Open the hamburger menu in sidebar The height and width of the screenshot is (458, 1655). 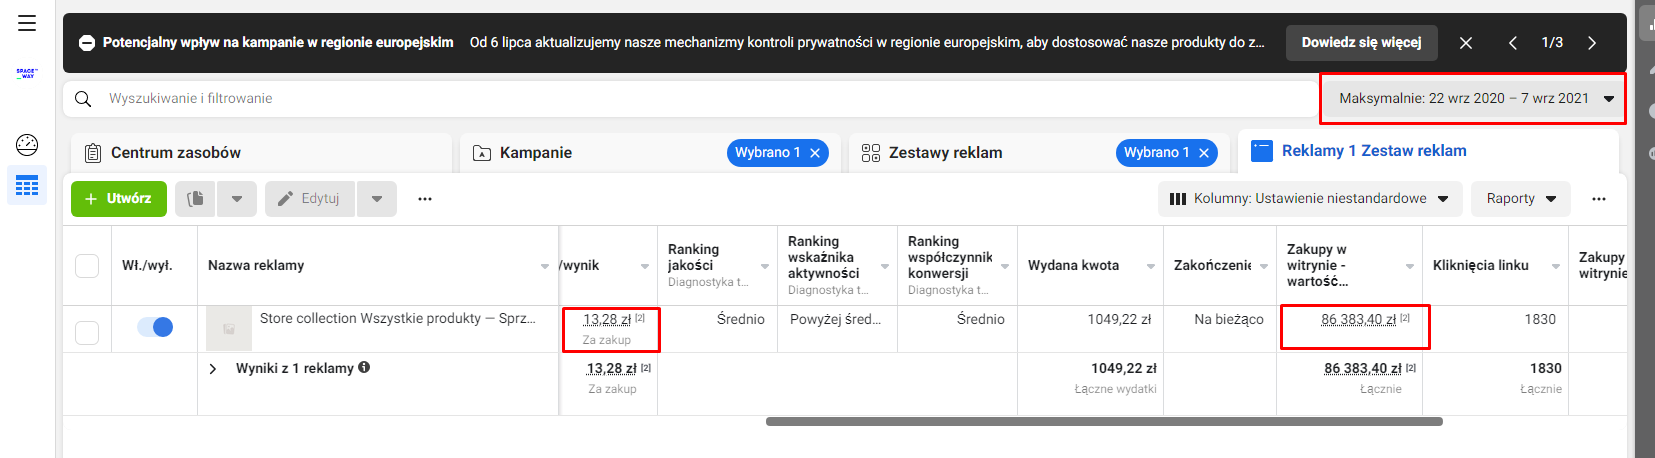pyautogui.click(x=27, y=23)
